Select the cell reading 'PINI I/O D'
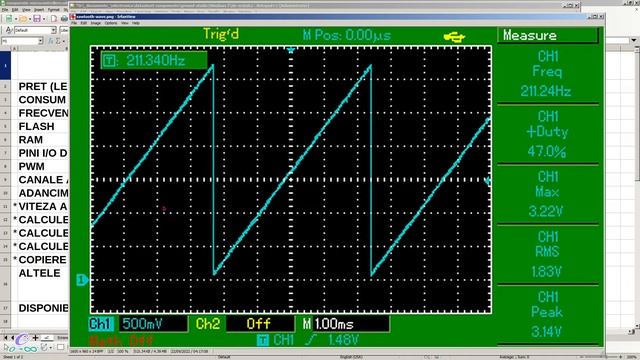The image size is (640, 360). pyautogui.click(x=43, y=153)
